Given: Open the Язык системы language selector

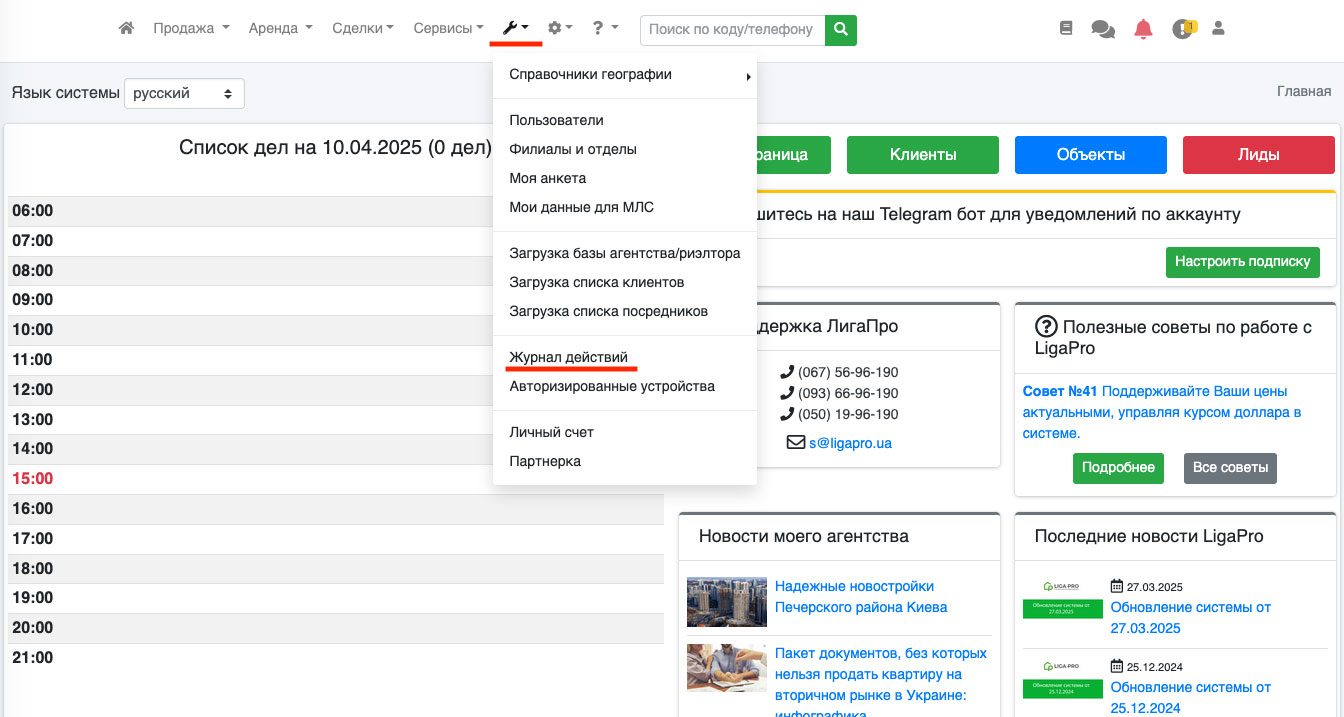Looking at the screenshot, I should pos(184,93).
